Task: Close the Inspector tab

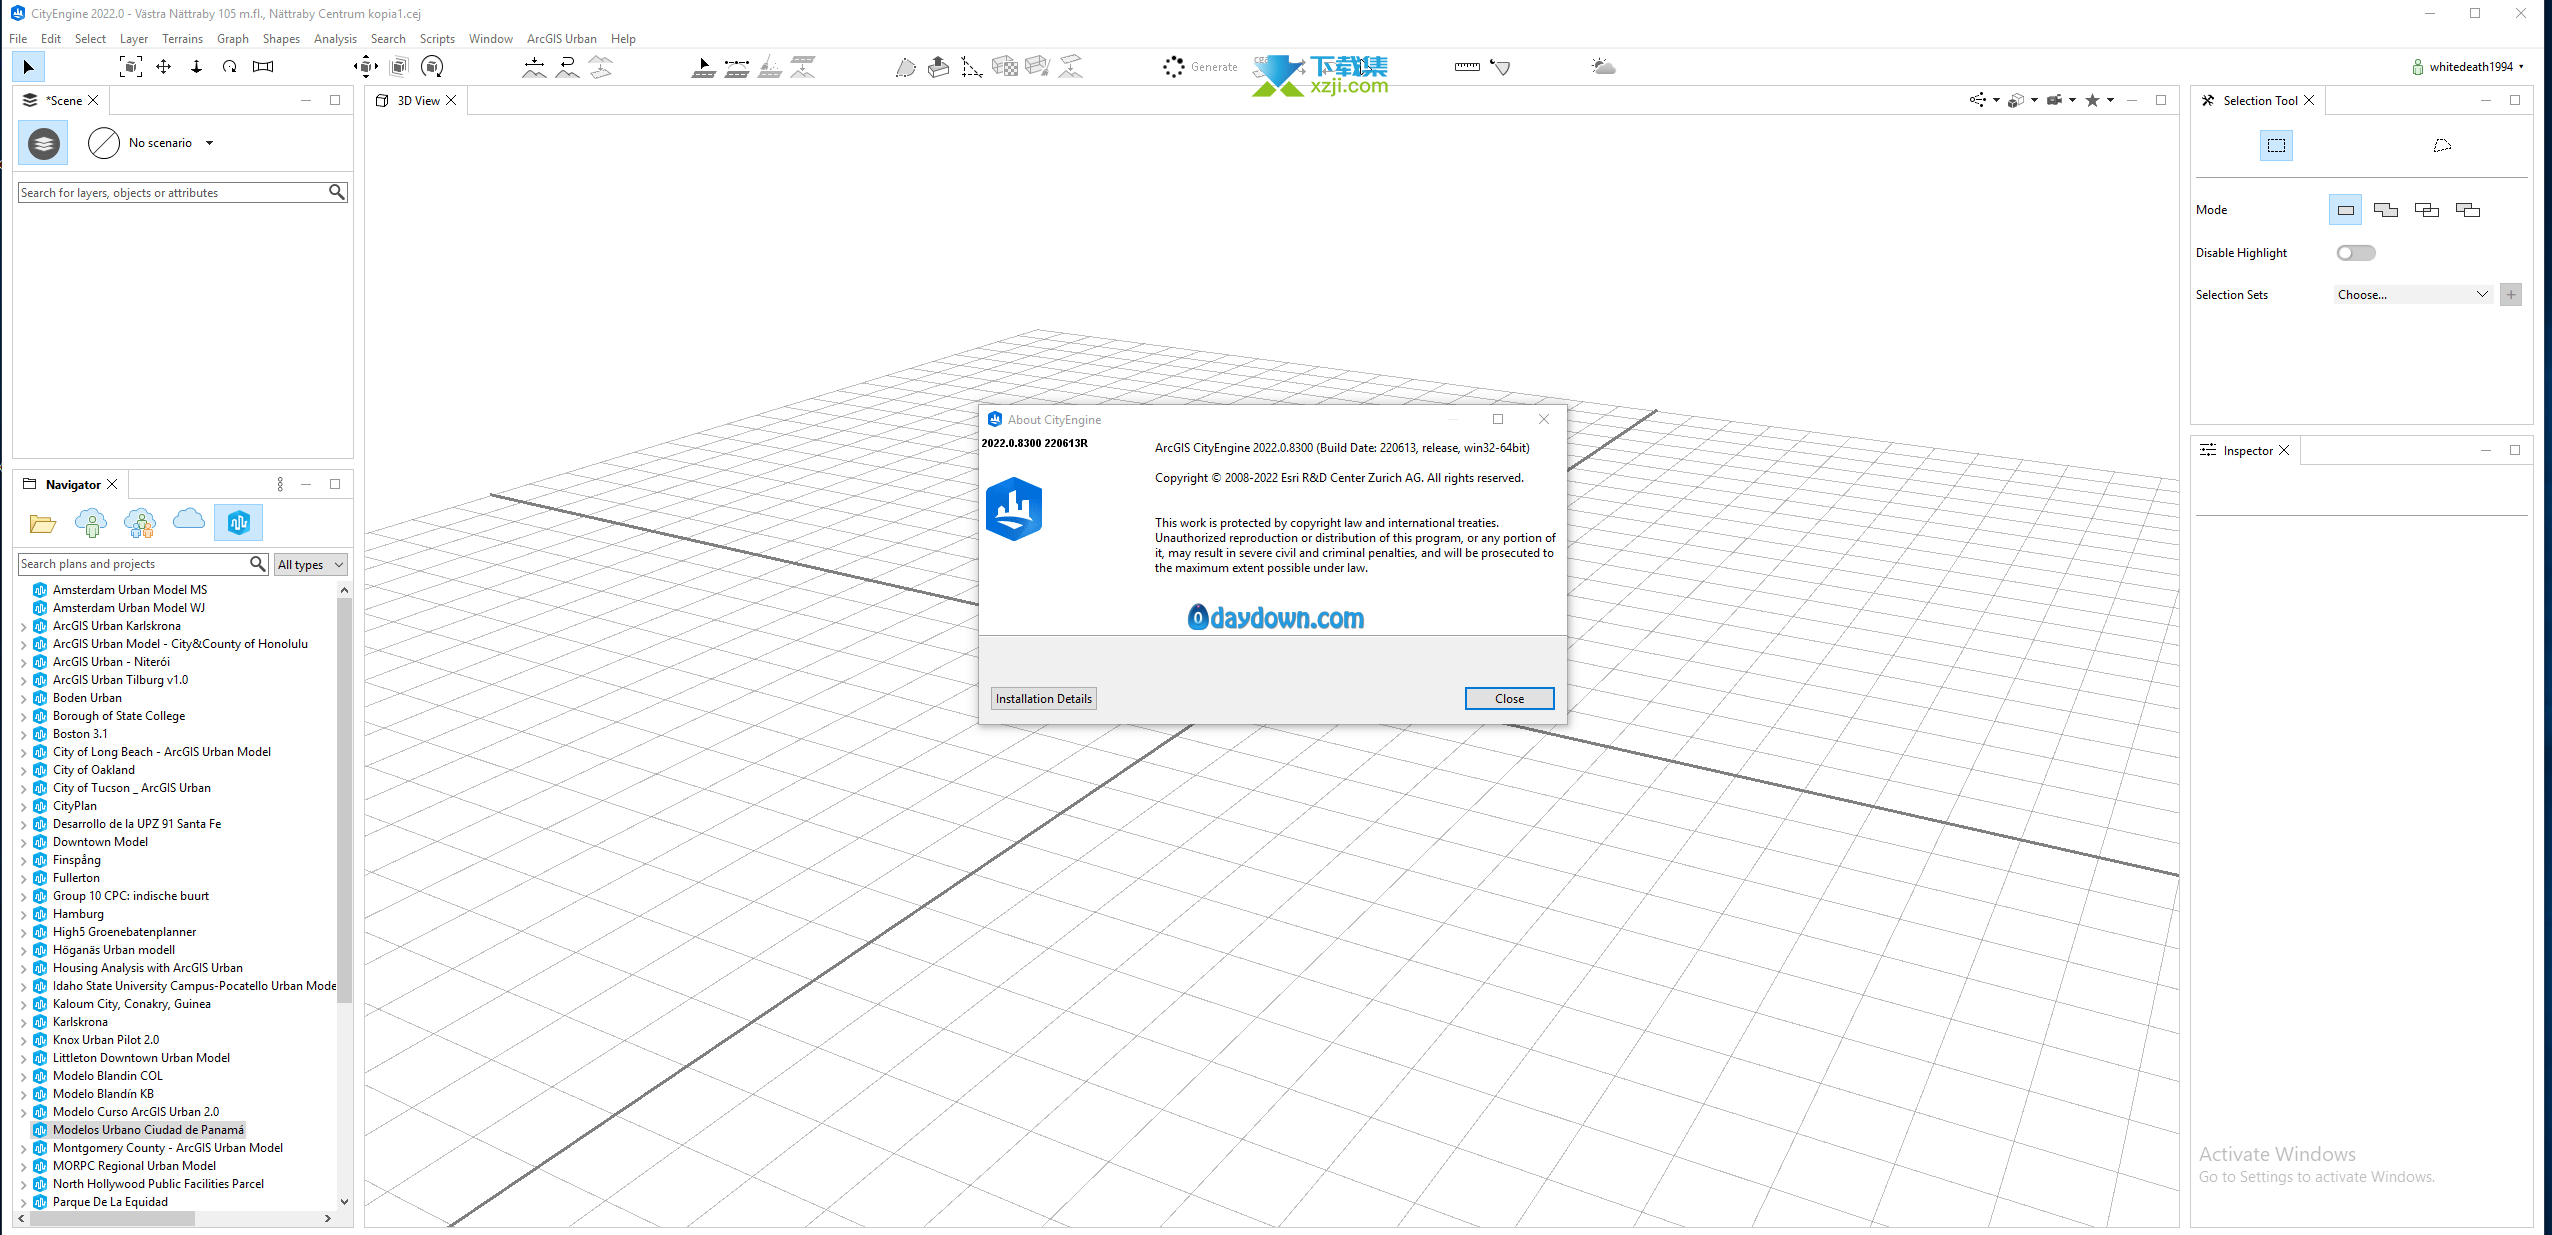Action: 2284,450
